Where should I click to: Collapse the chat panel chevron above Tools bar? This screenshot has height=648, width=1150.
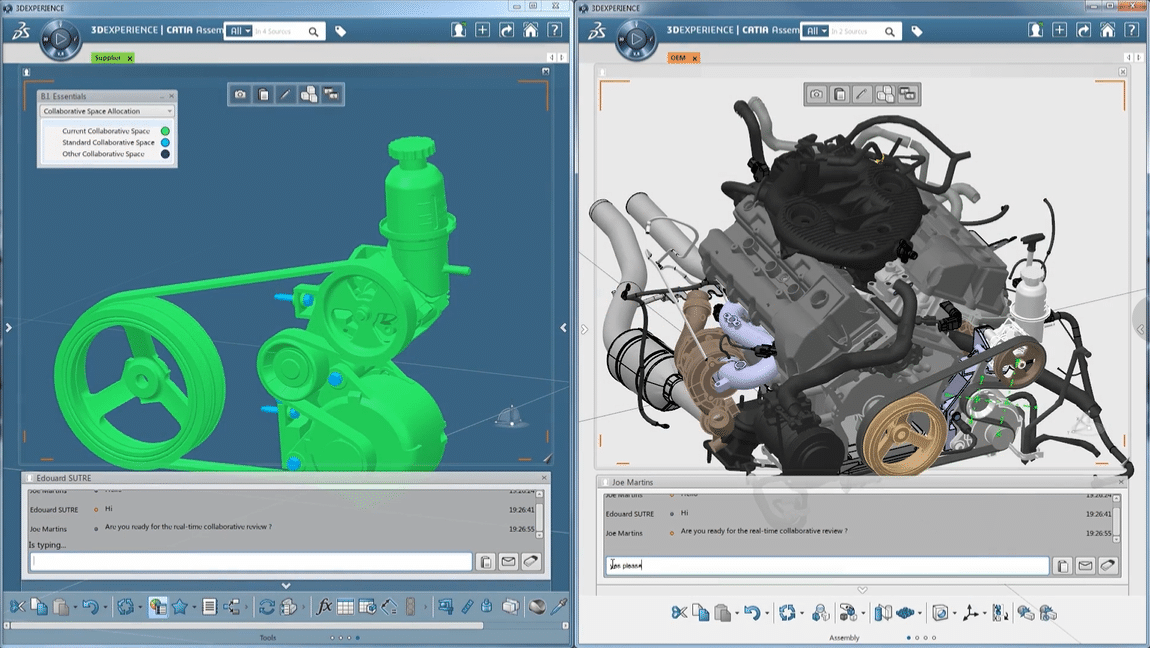(286, 586)
